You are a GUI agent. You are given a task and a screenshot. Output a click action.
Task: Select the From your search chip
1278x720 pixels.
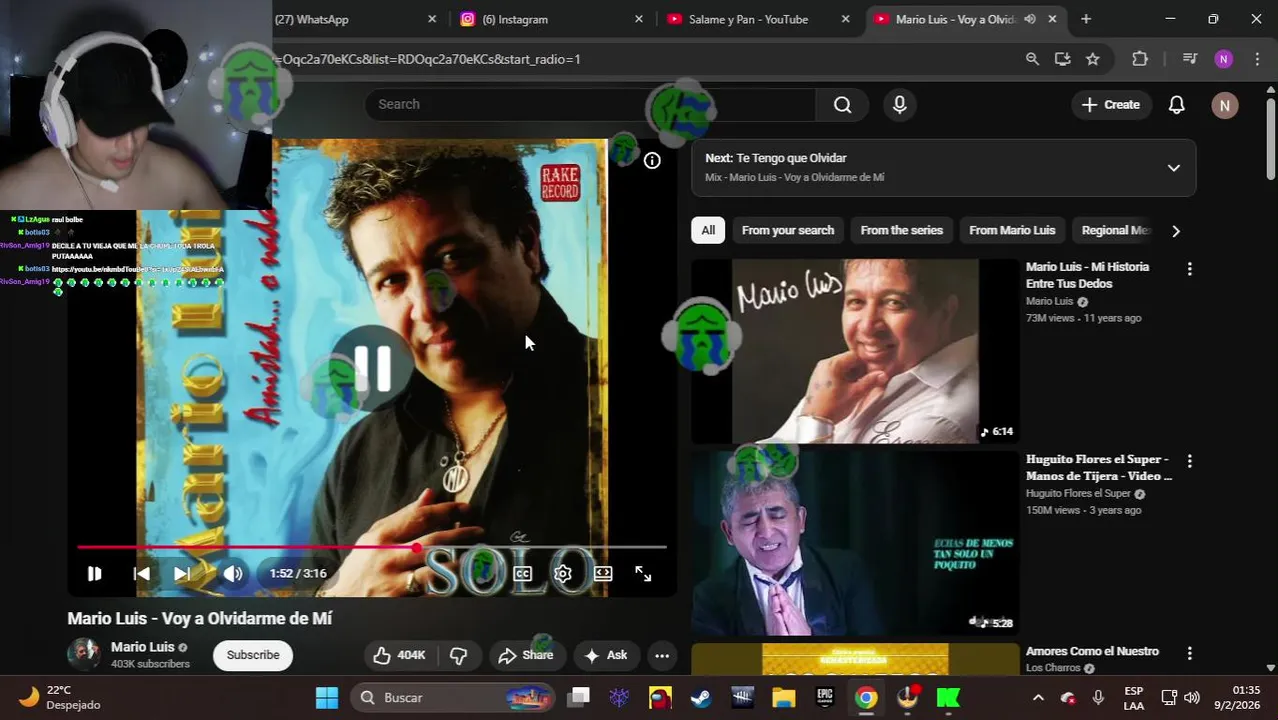click(788, 230)
